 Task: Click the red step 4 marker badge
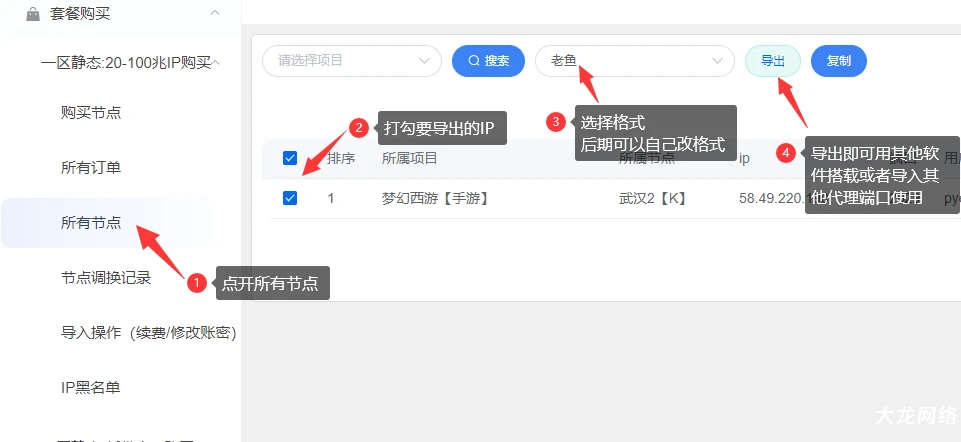[786, 153]
